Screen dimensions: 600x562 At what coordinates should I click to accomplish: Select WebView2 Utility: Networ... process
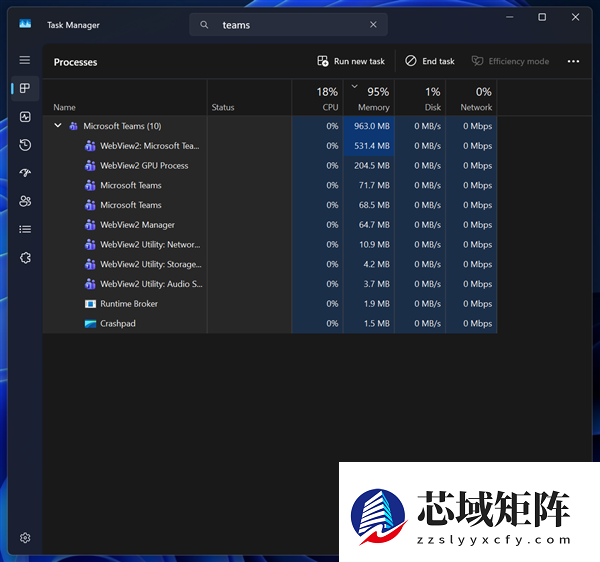[270, 244]
